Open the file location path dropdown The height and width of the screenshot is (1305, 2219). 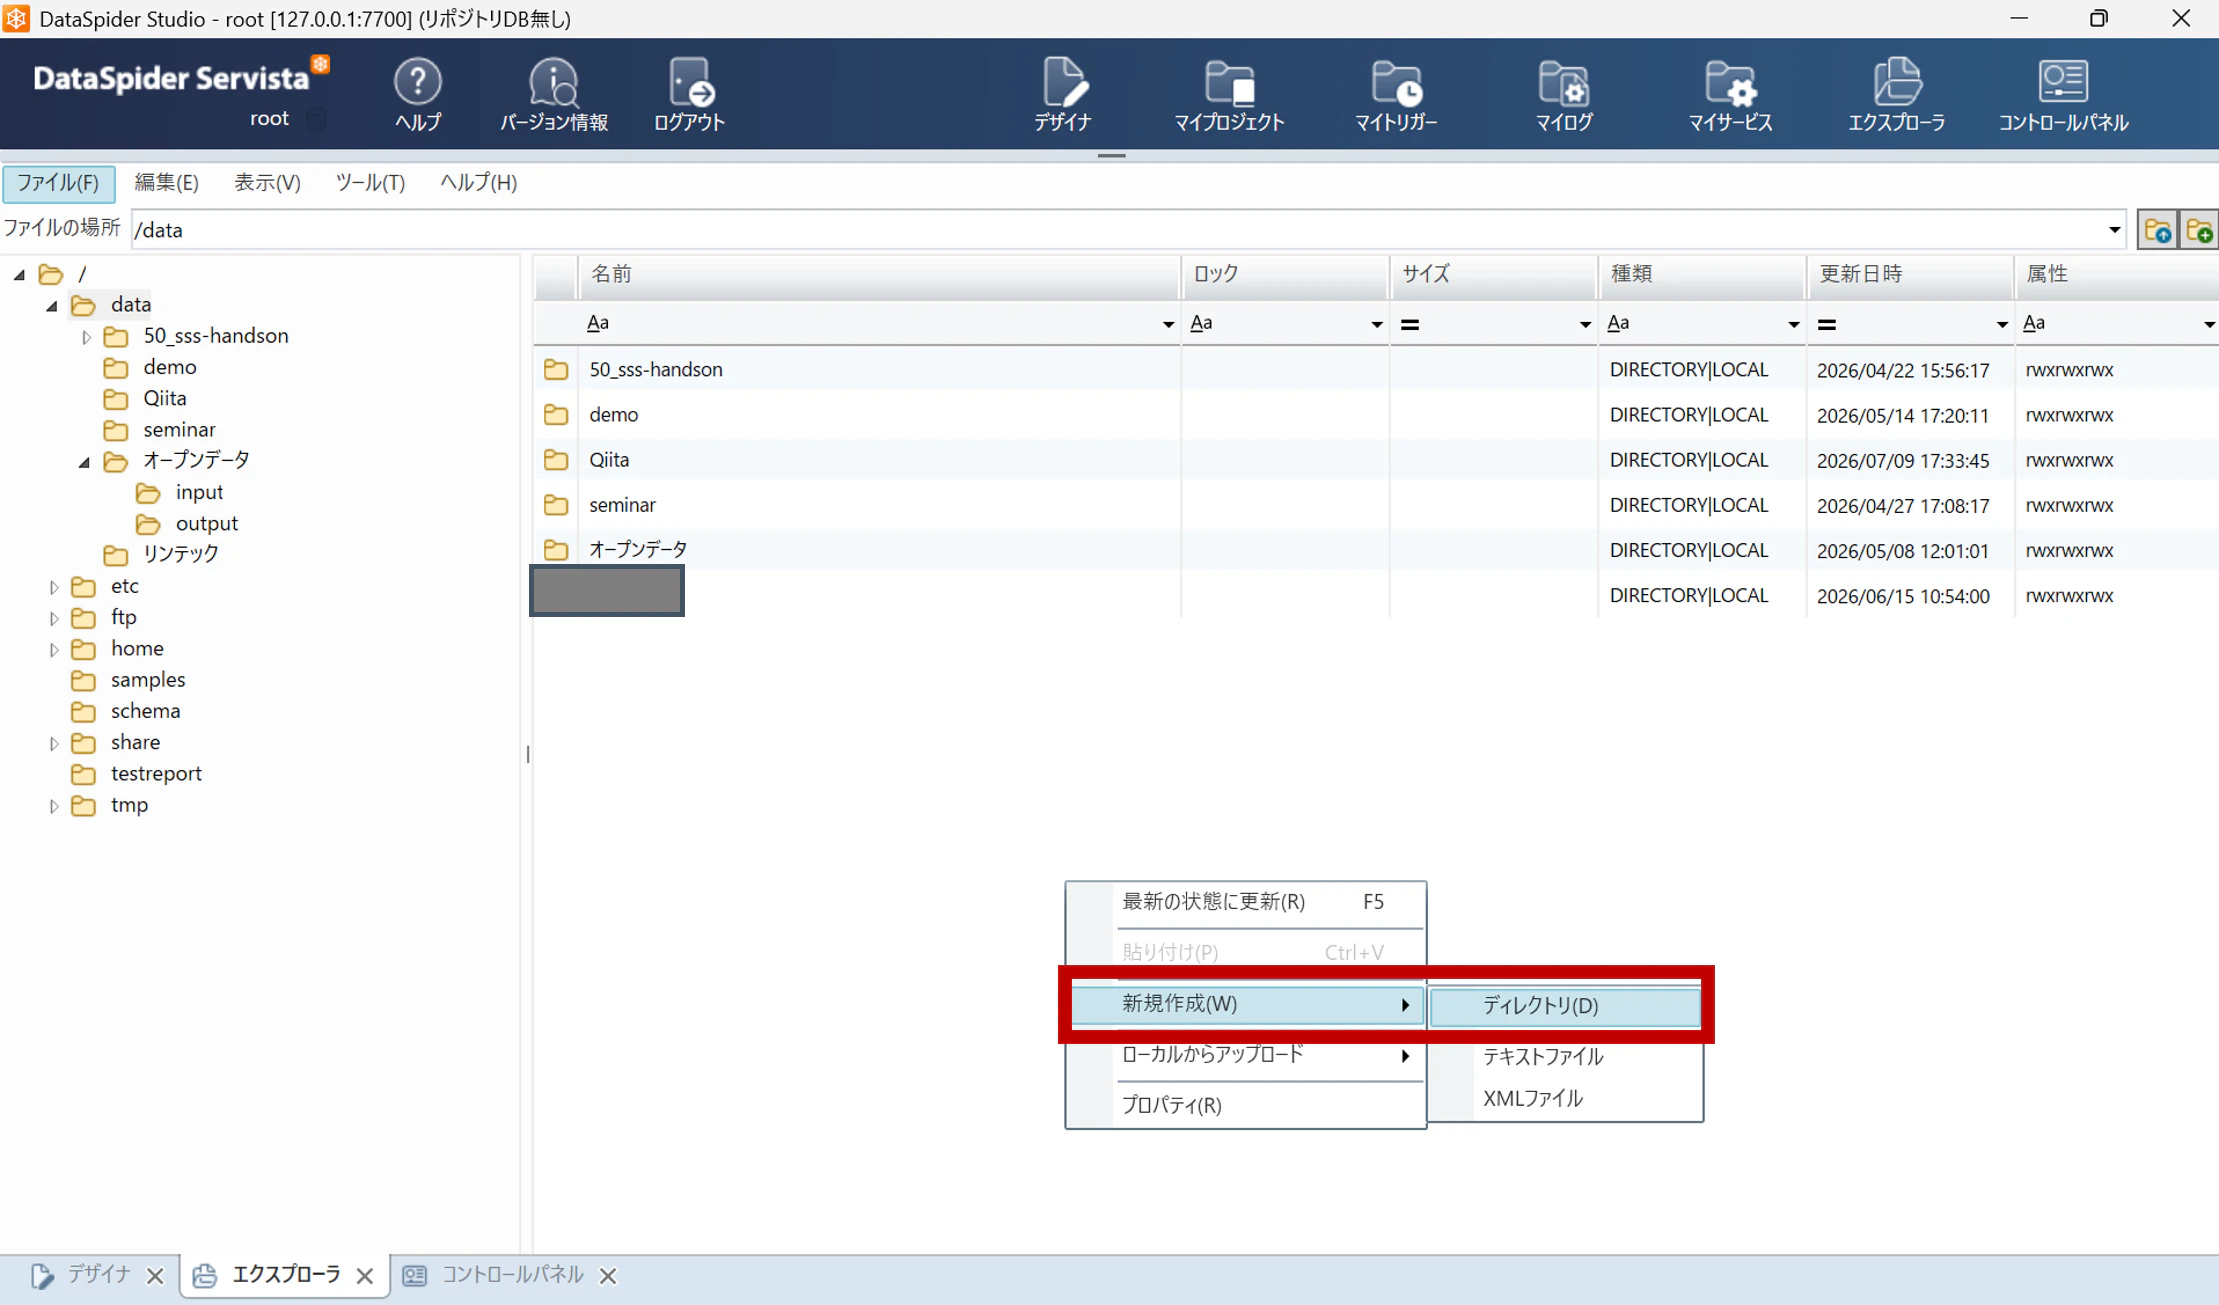tap(2114, 230)
